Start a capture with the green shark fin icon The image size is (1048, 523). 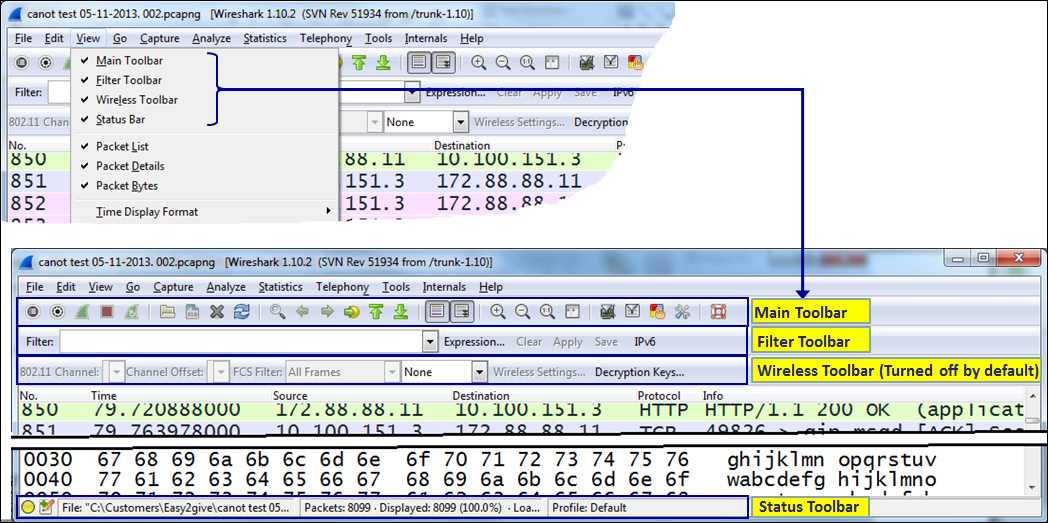pos(82,311)
